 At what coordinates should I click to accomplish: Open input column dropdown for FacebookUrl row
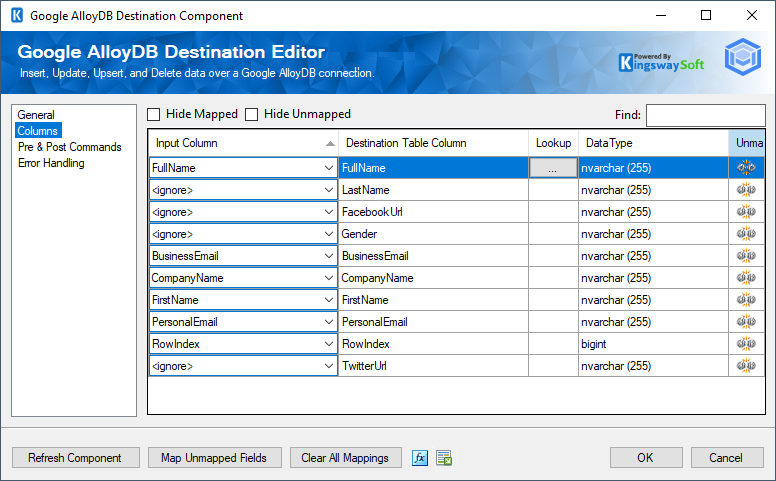(x=329, y=212)
